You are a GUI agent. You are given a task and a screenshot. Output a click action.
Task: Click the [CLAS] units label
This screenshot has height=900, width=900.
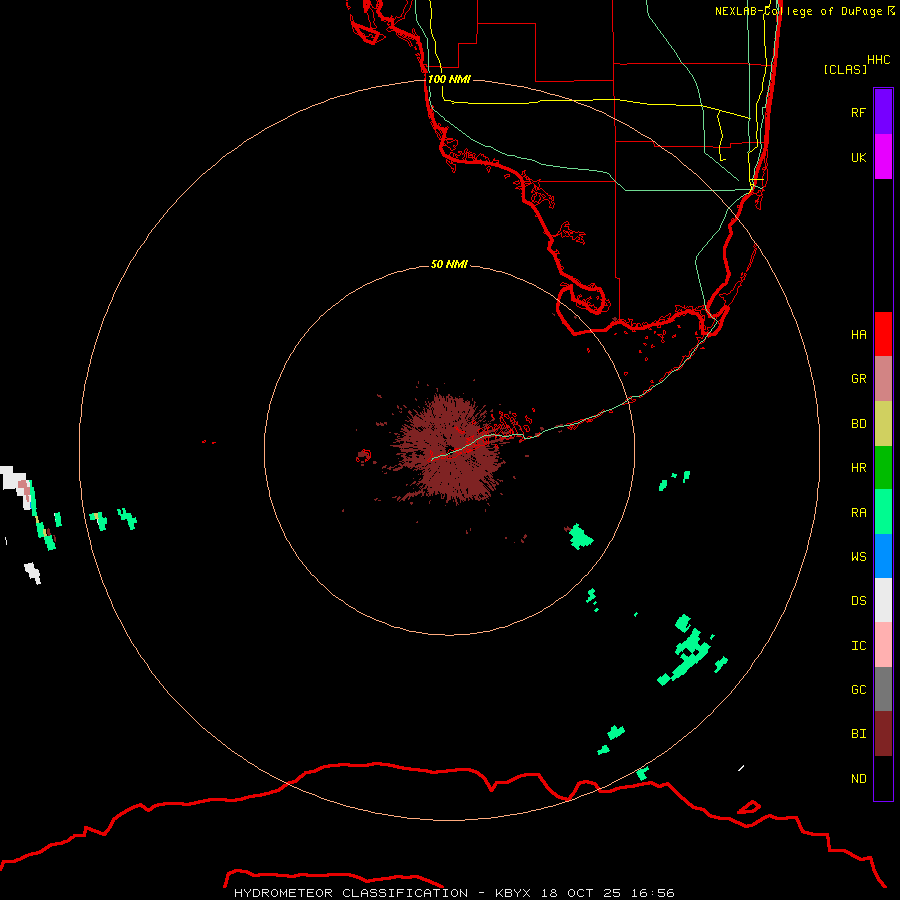pyautogui.click(x=845, y=69)
